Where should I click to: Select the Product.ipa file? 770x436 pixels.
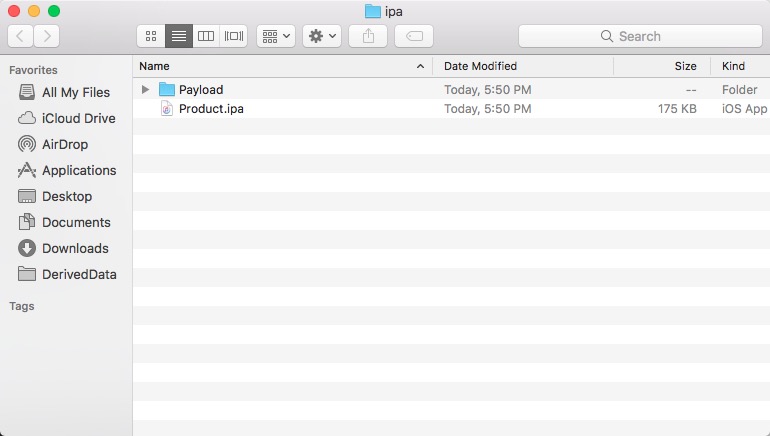(x=211, y=109)
